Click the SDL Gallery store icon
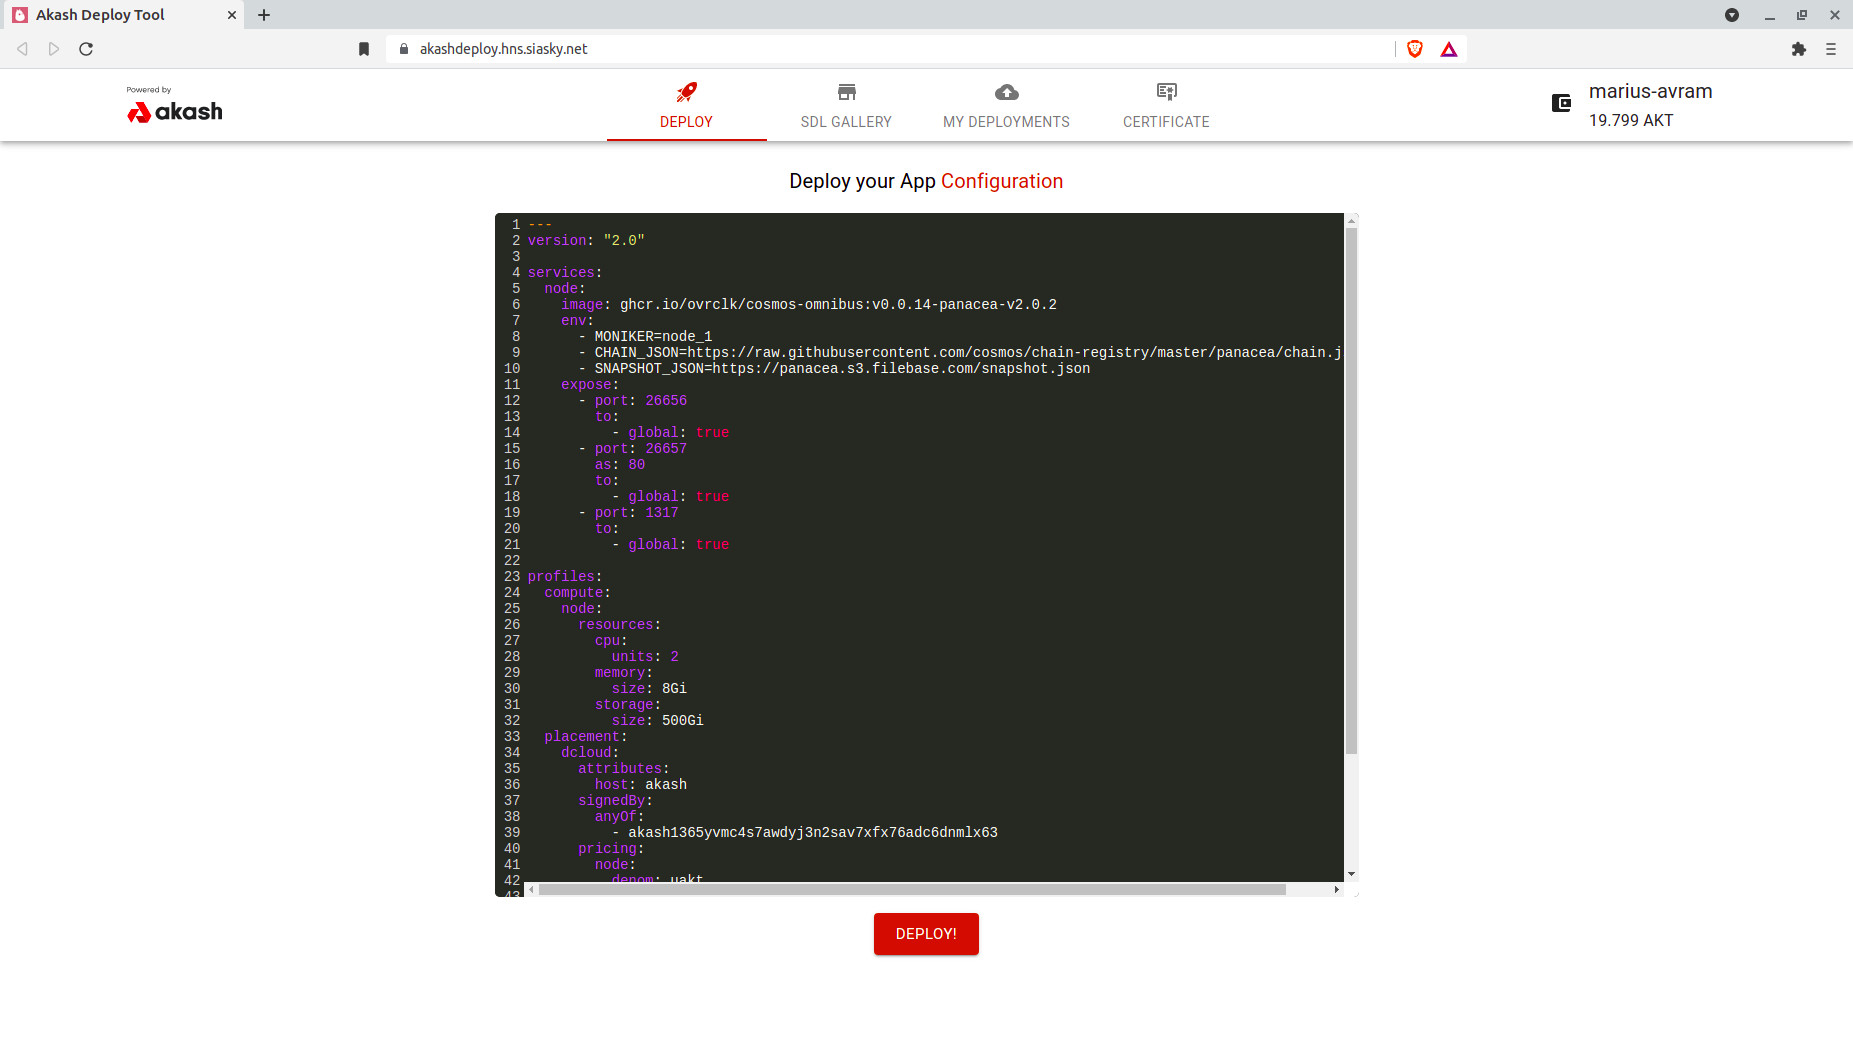Image resolution: width=1853 pixels, height=1053 pixels. [846, 92]
